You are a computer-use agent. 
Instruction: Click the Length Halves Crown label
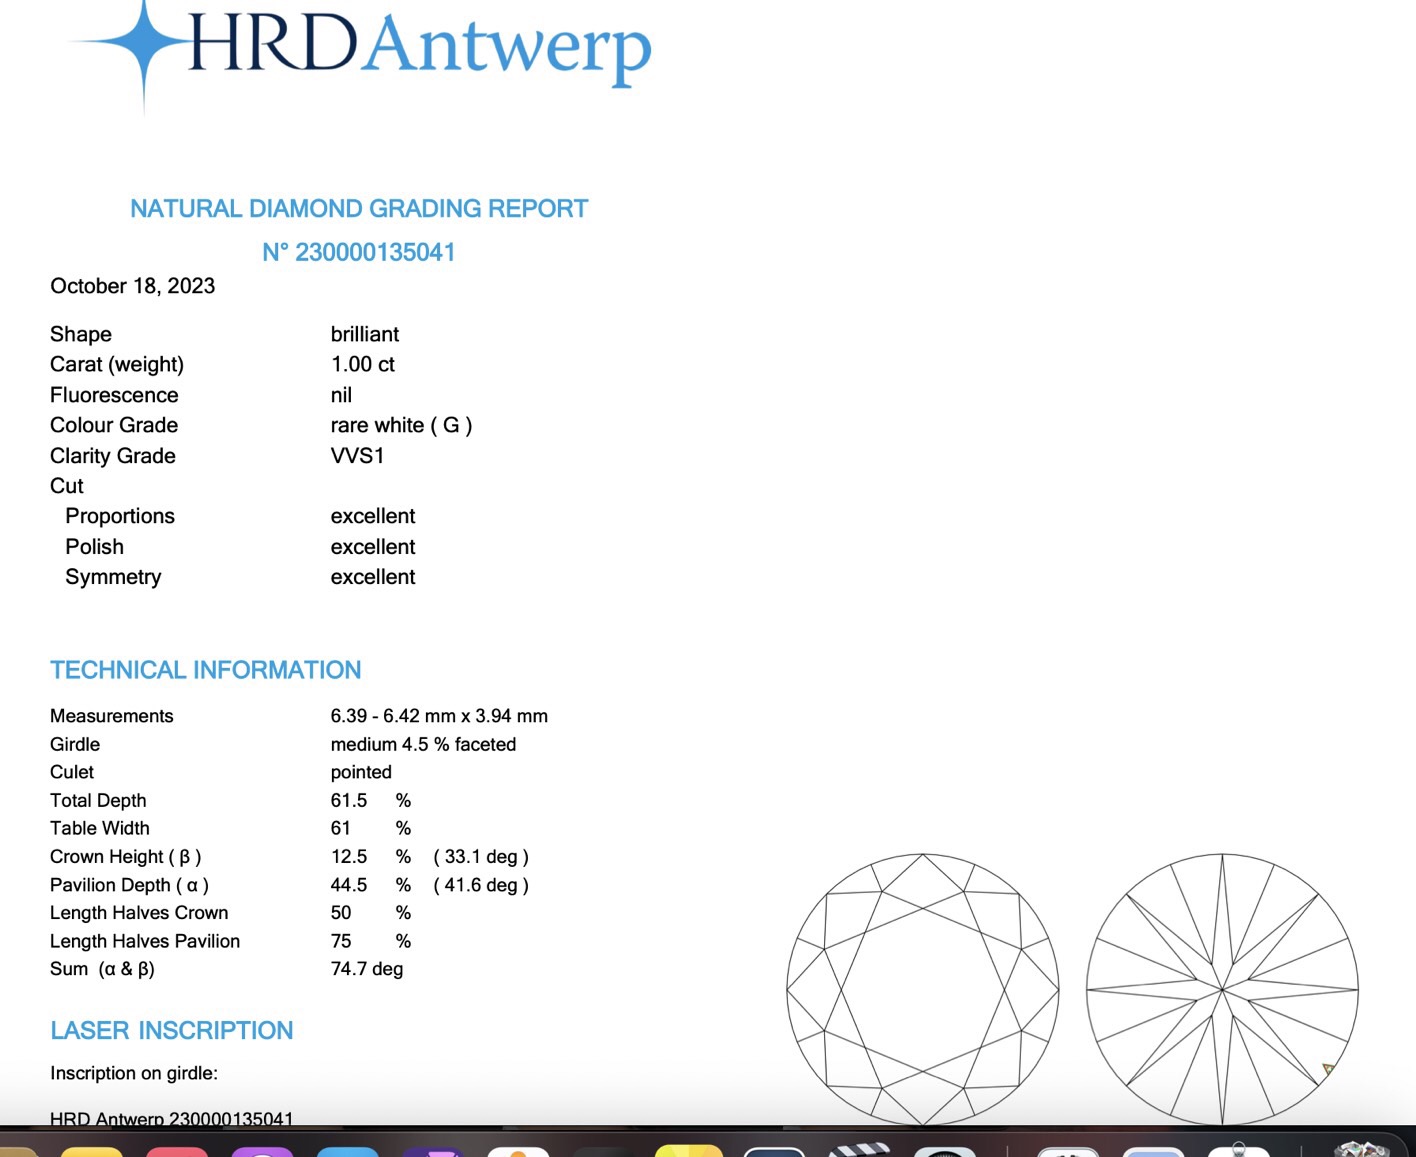[x=139, y=913]
